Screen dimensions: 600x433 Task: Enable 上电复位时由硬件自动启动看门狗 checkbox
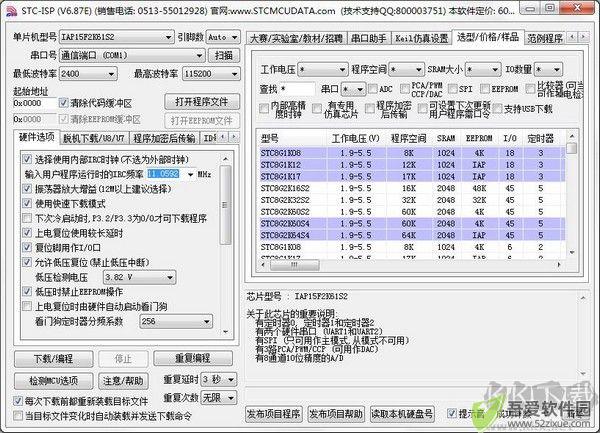coord(27,306)
